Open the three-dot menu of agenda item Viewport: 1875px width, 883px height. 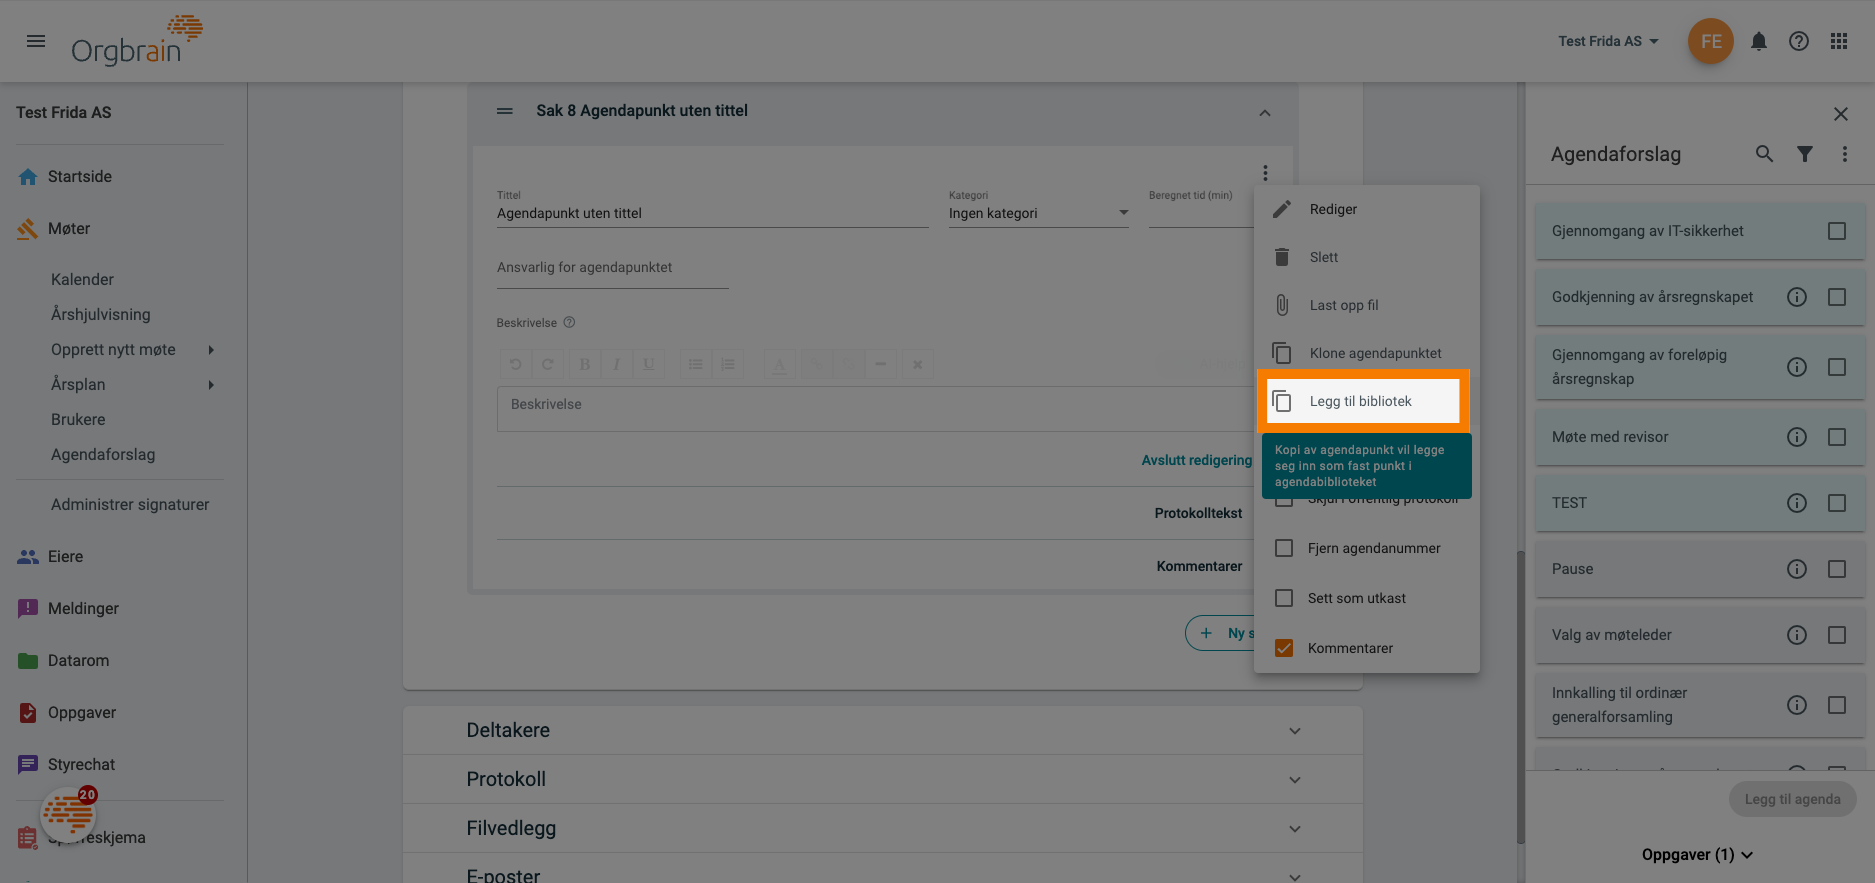(x=1265, y=173)
